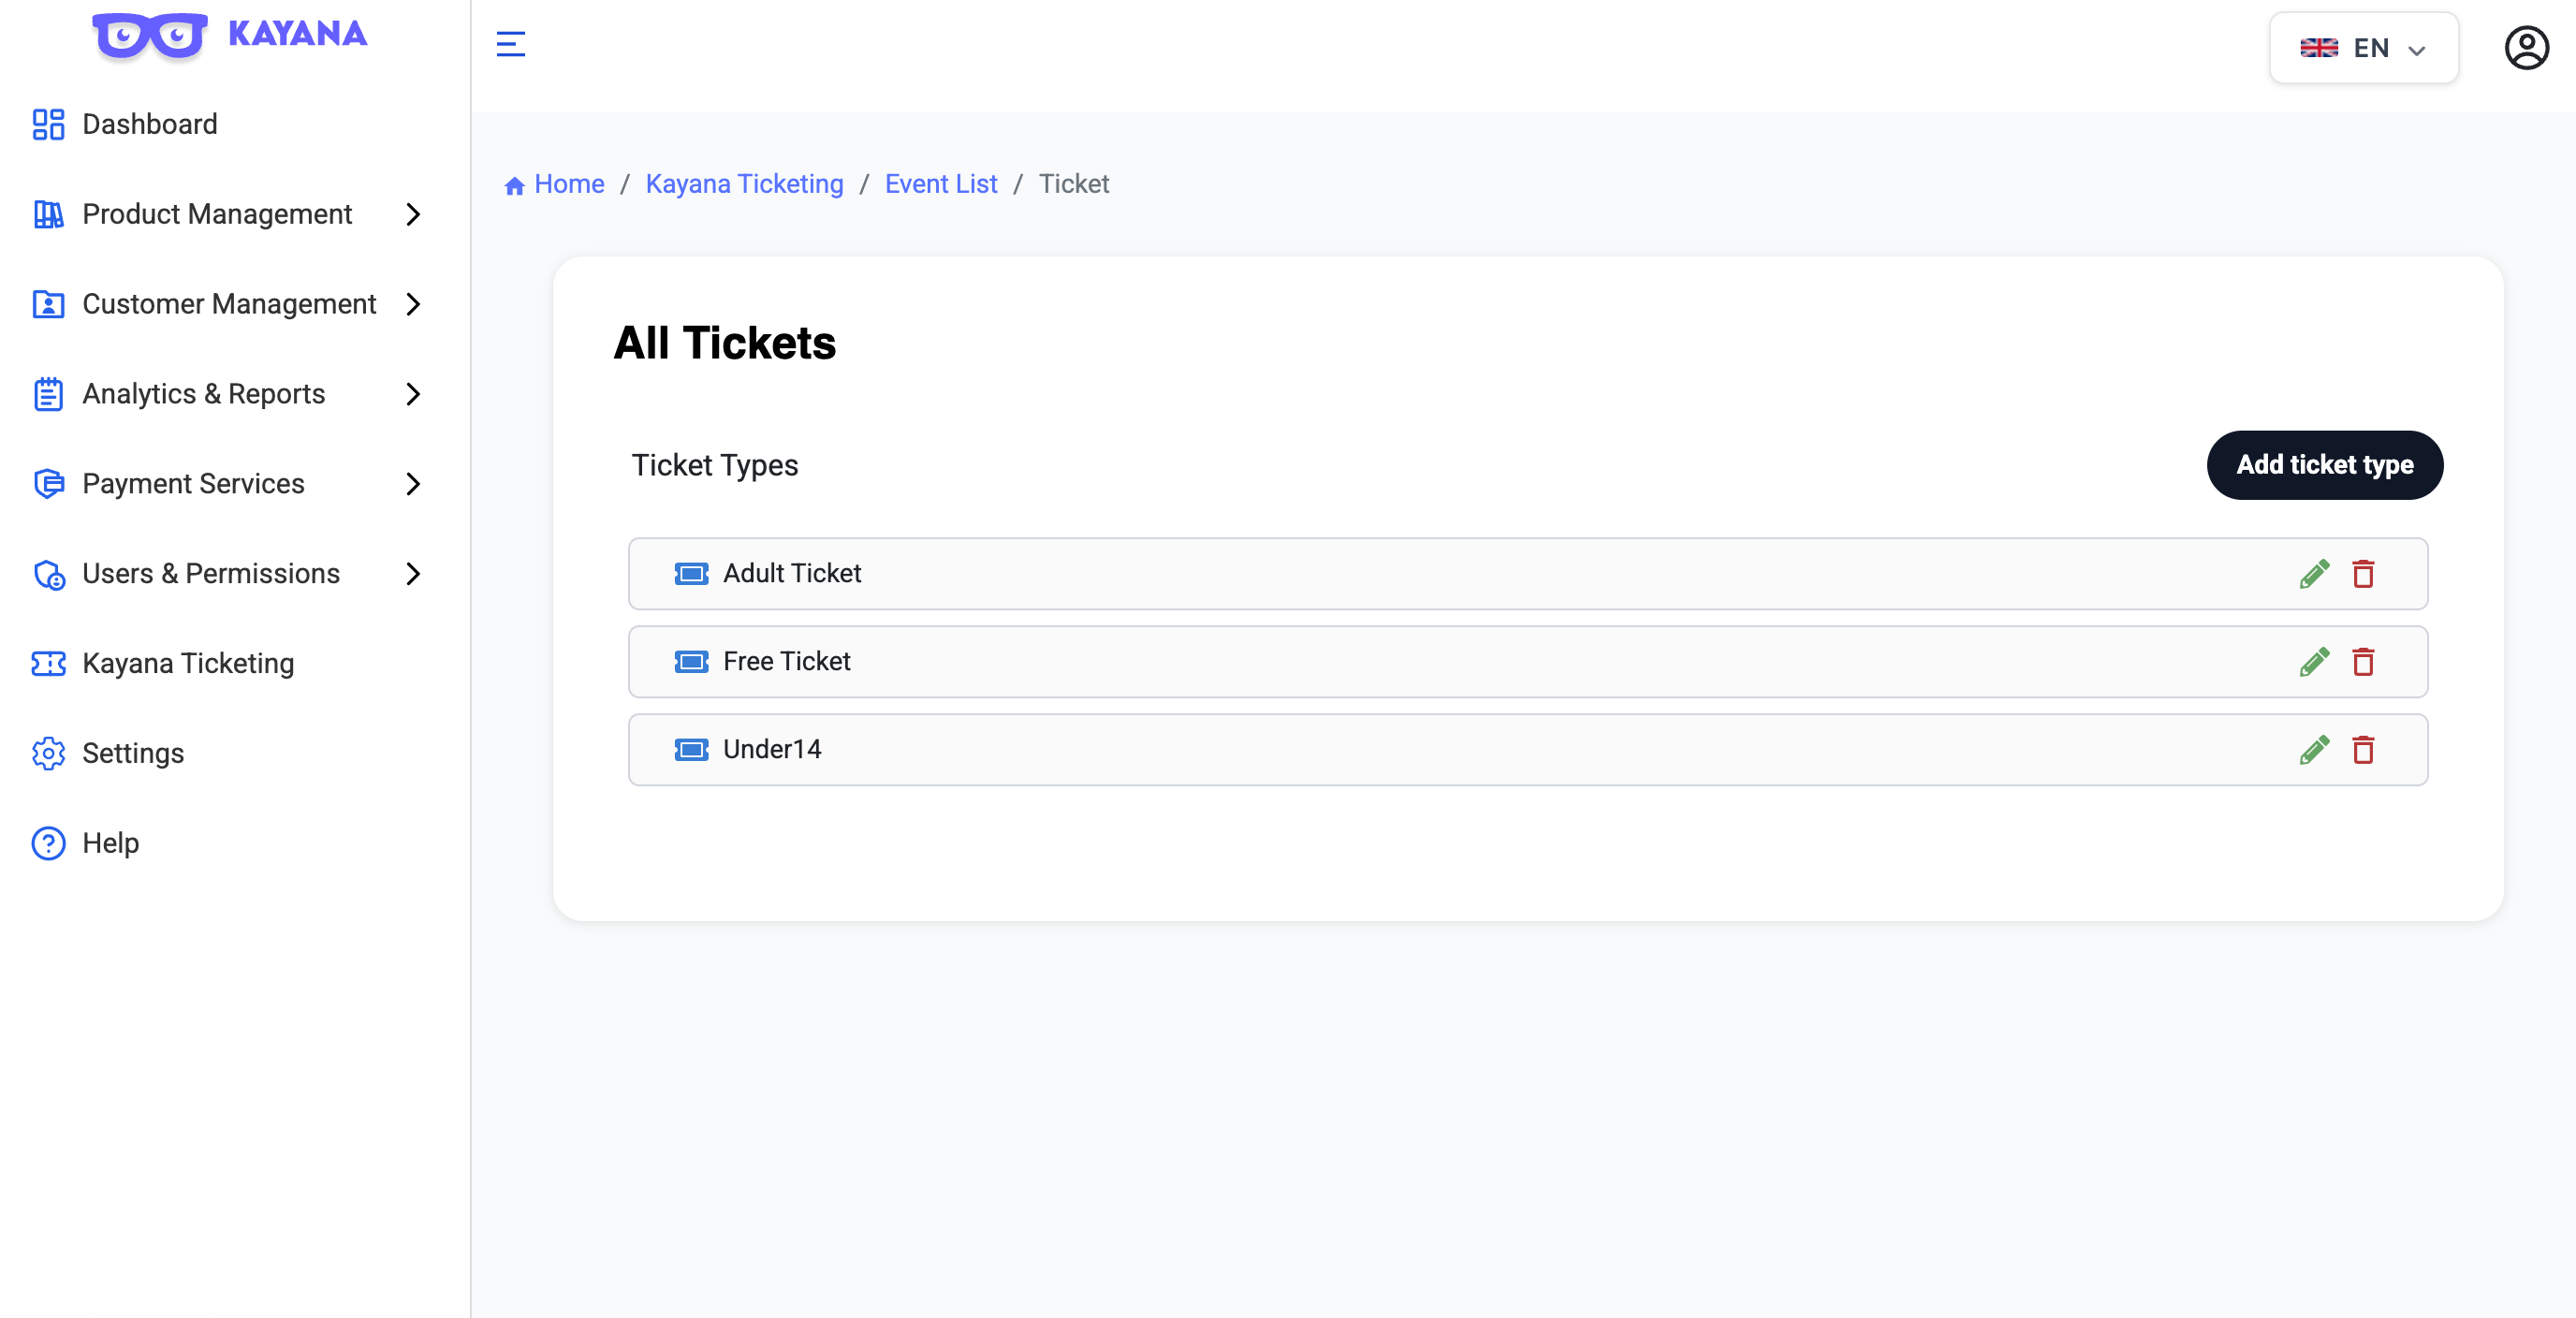Viewport: 2576px width, 1318px height.
Task: Open the Help menu item
Action: [110, 843]
